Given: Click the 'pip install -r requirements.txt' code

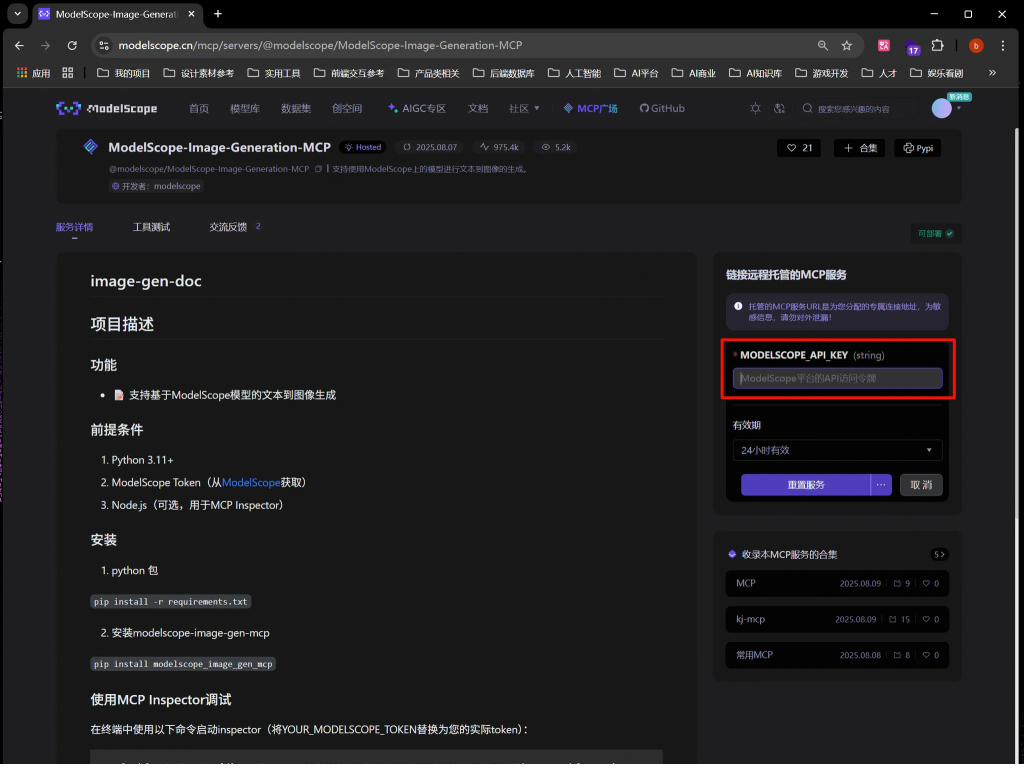Looking at the screenshot, I should tap(170, 602).
